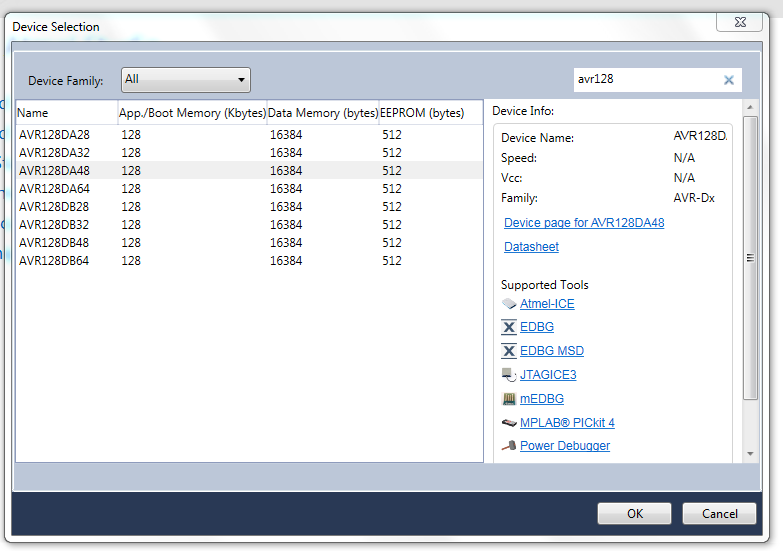The width and height of the screenshot is (783, 551).
Task: Confirm selection with OK button
Action: coord(634,514)
